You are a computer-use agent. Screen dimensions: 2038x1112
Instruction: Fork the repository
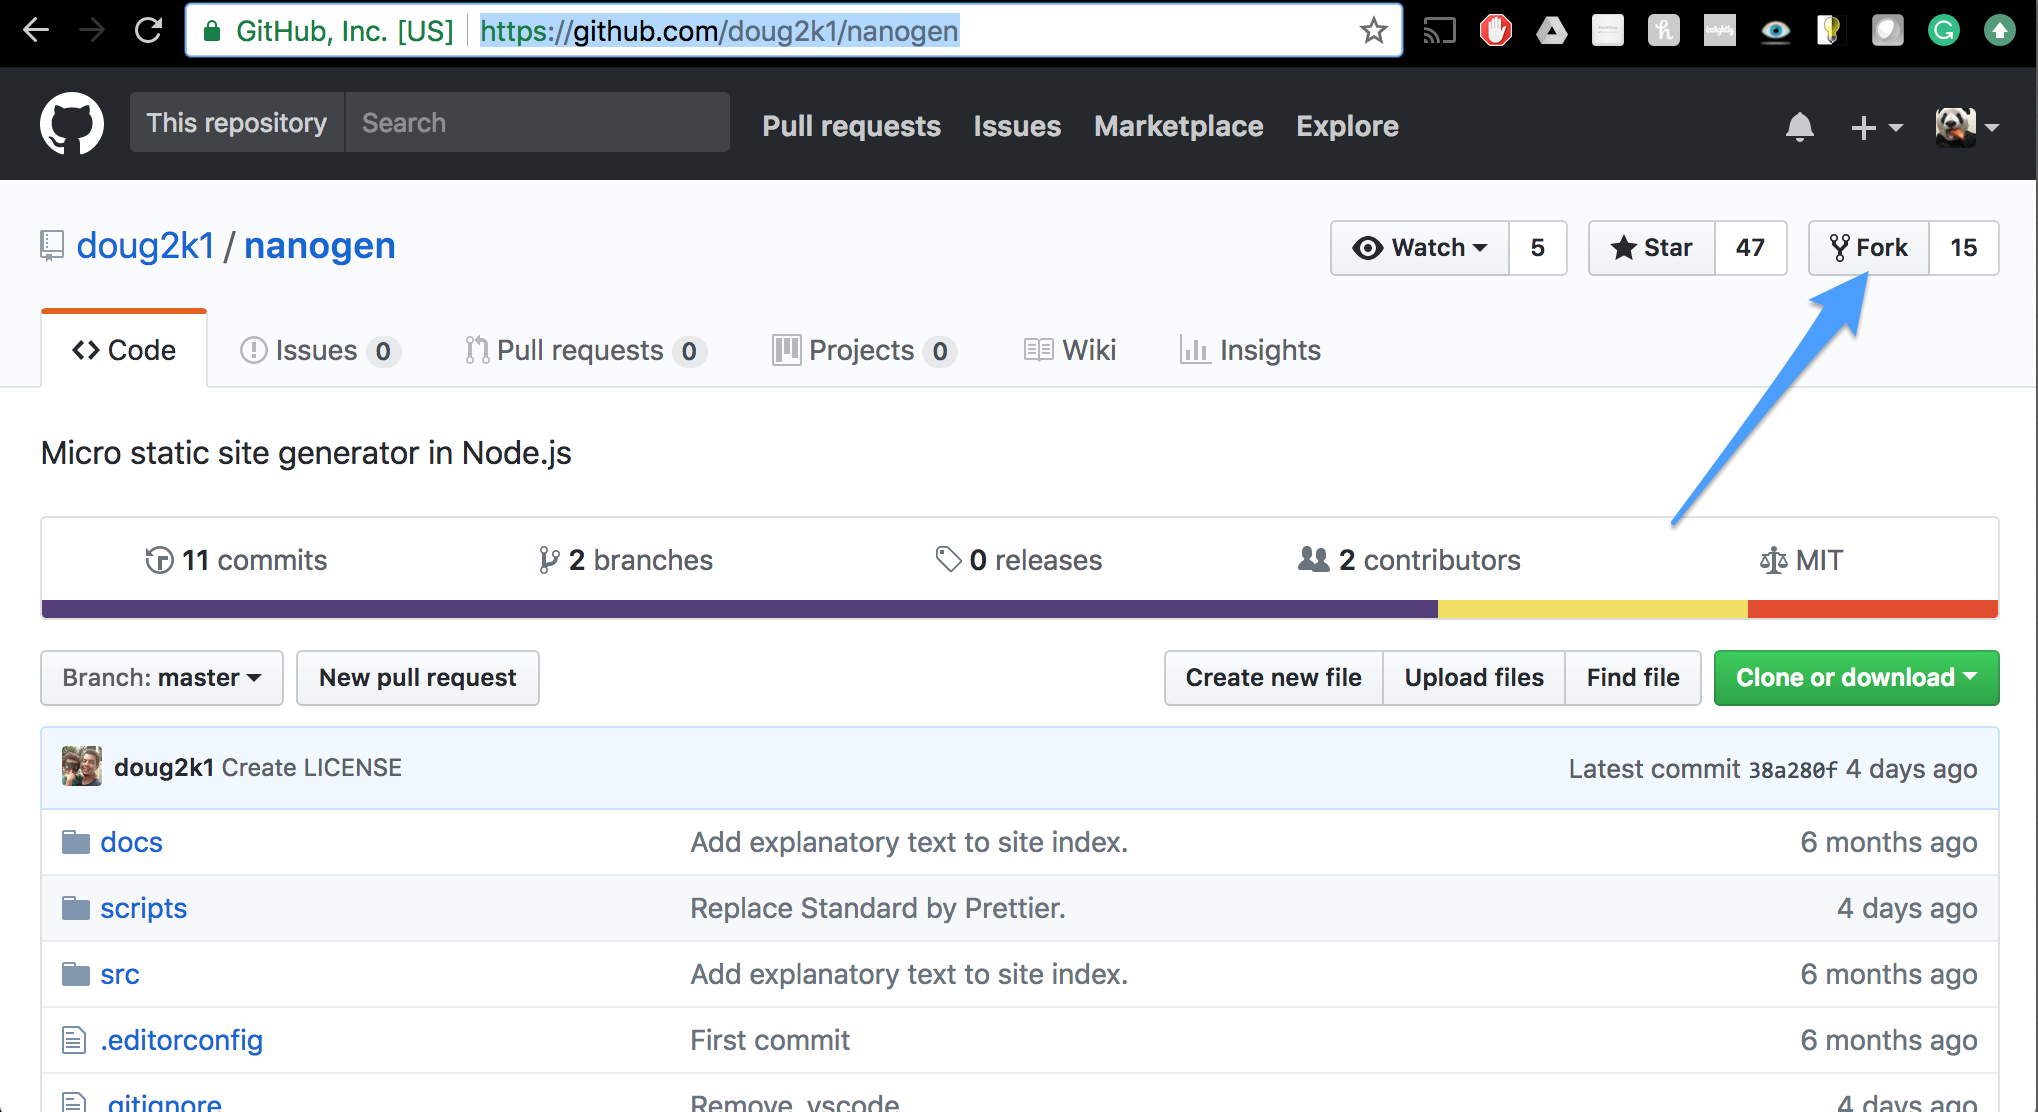coord(1868,248)
